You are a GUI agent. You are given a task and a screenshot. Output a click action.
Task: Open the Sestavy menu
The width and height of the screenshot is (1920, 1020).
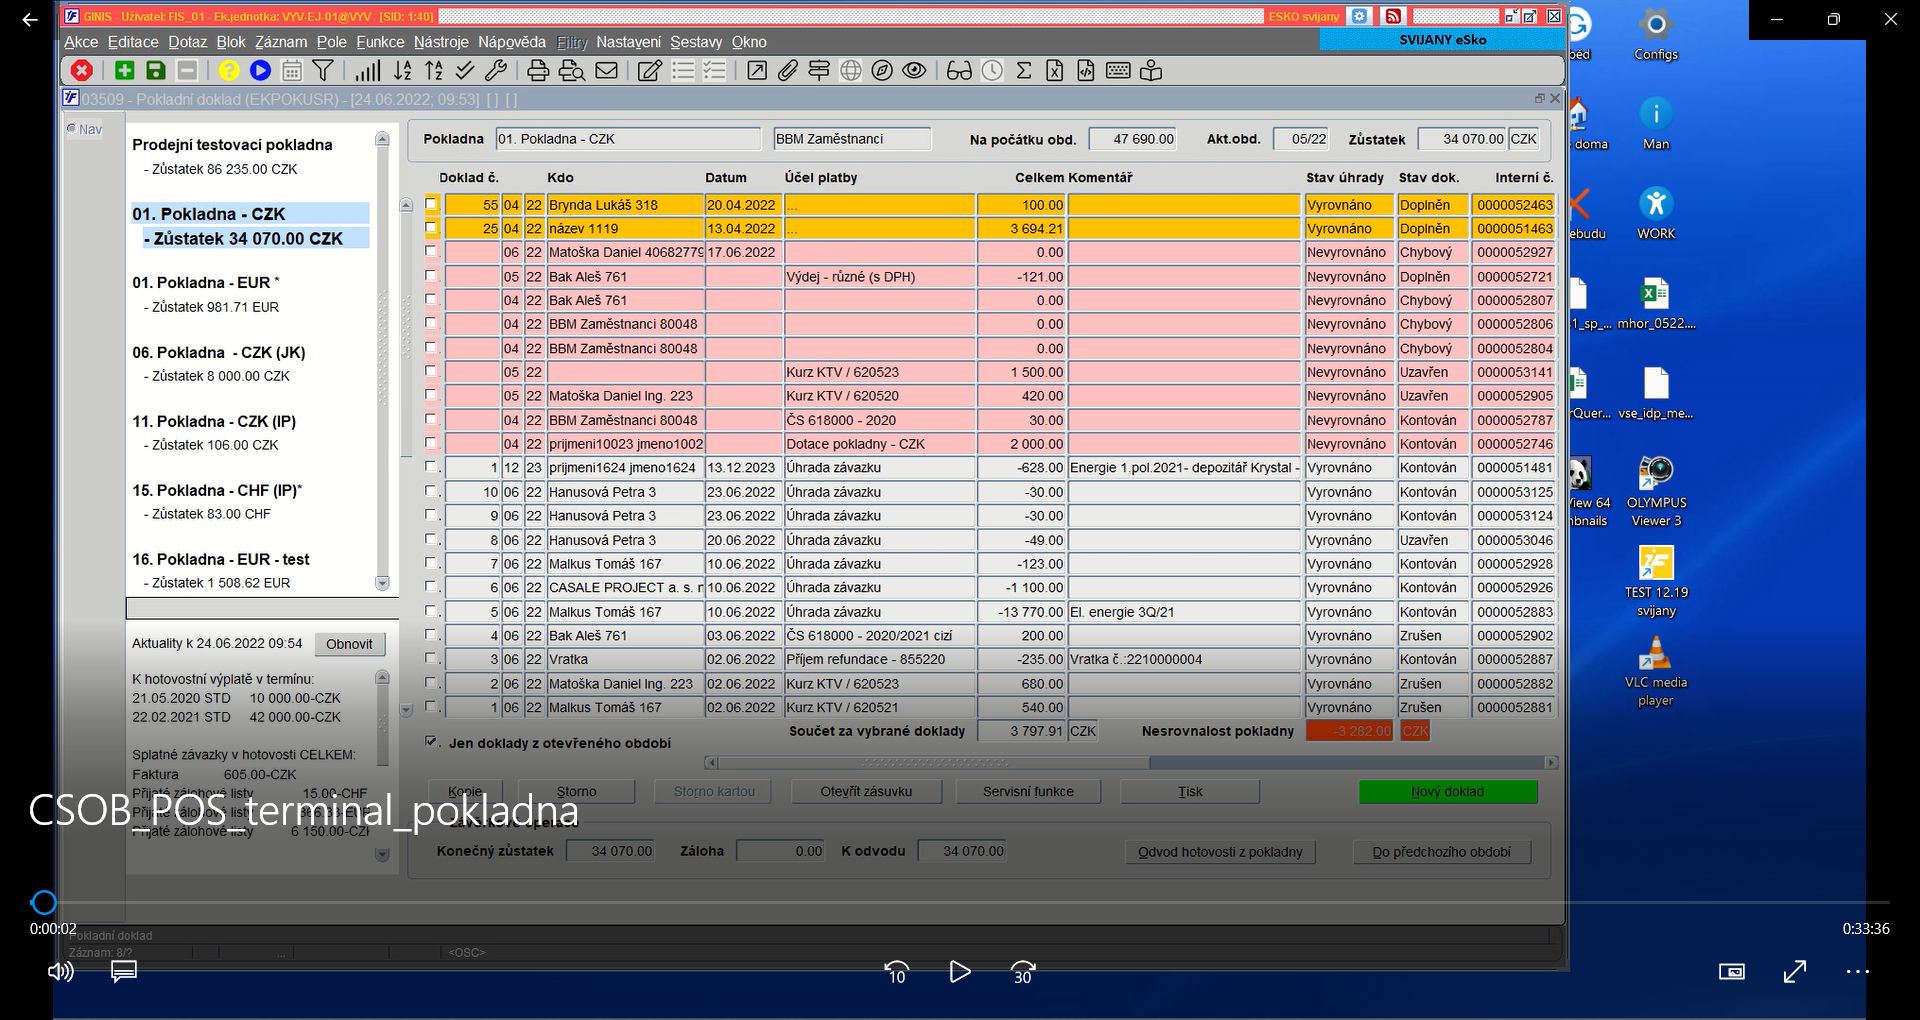click(696, 42)
